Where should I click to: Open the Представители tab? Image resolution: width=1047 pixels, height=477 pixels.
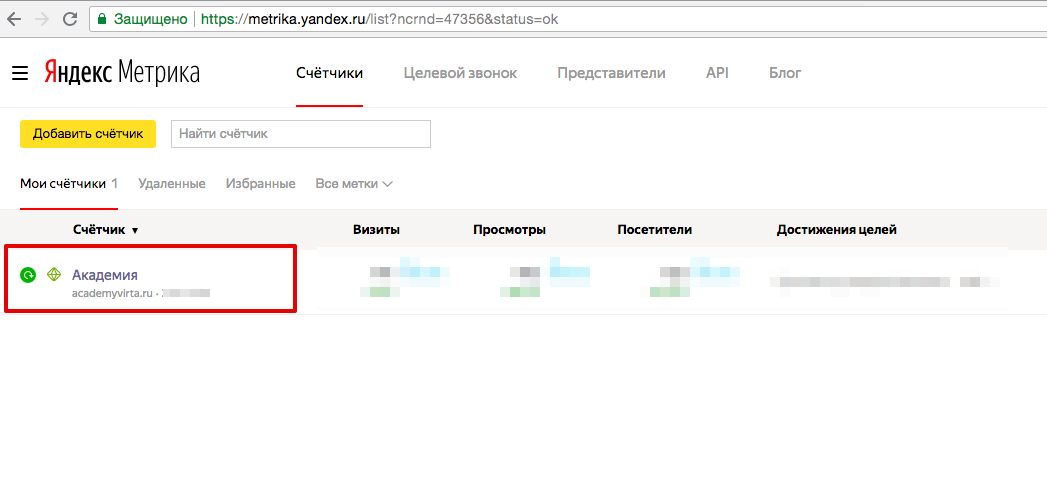tap(611, 73)
